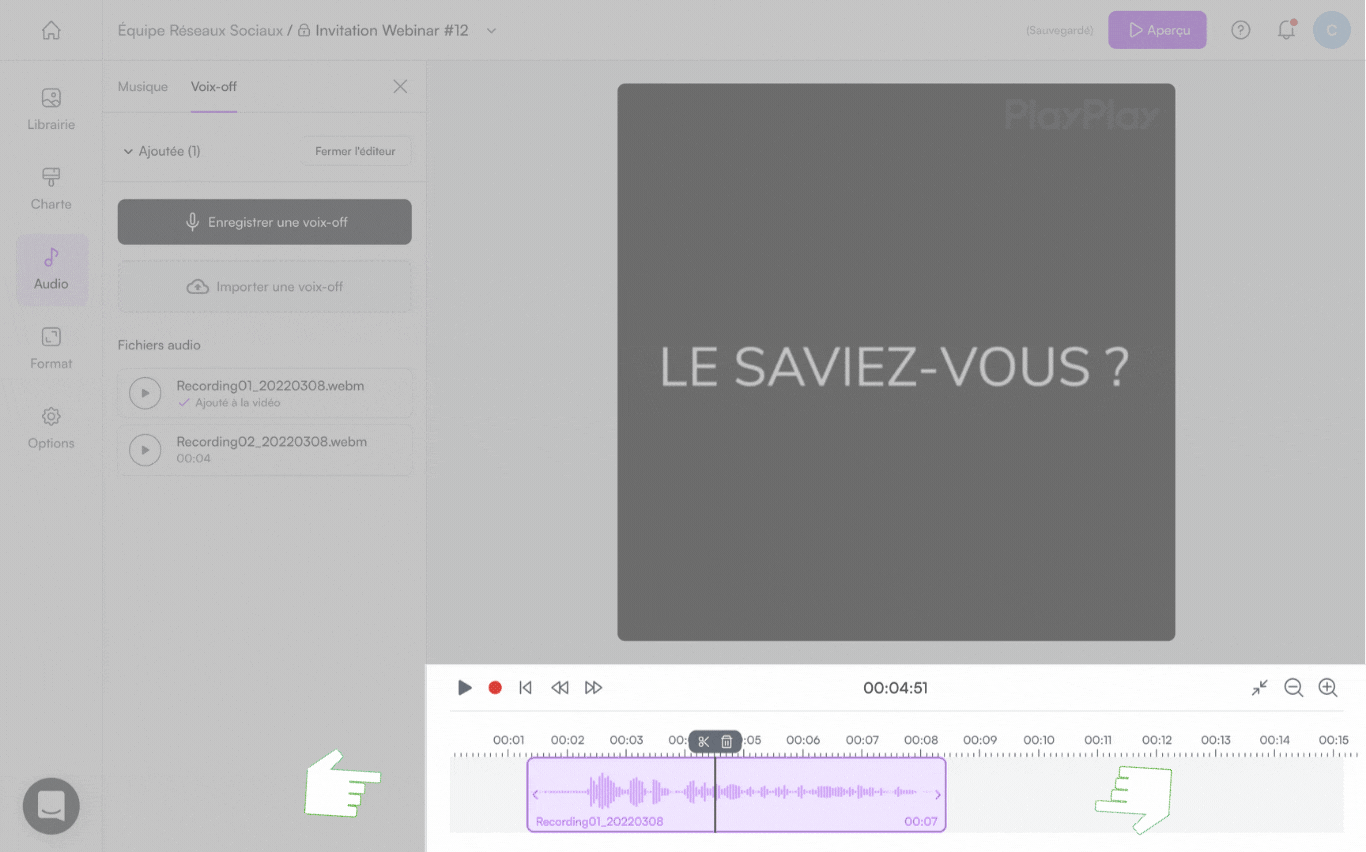Click the 00:13 mark on ruler
1366x852 pixels.
tap(1216, 740)
